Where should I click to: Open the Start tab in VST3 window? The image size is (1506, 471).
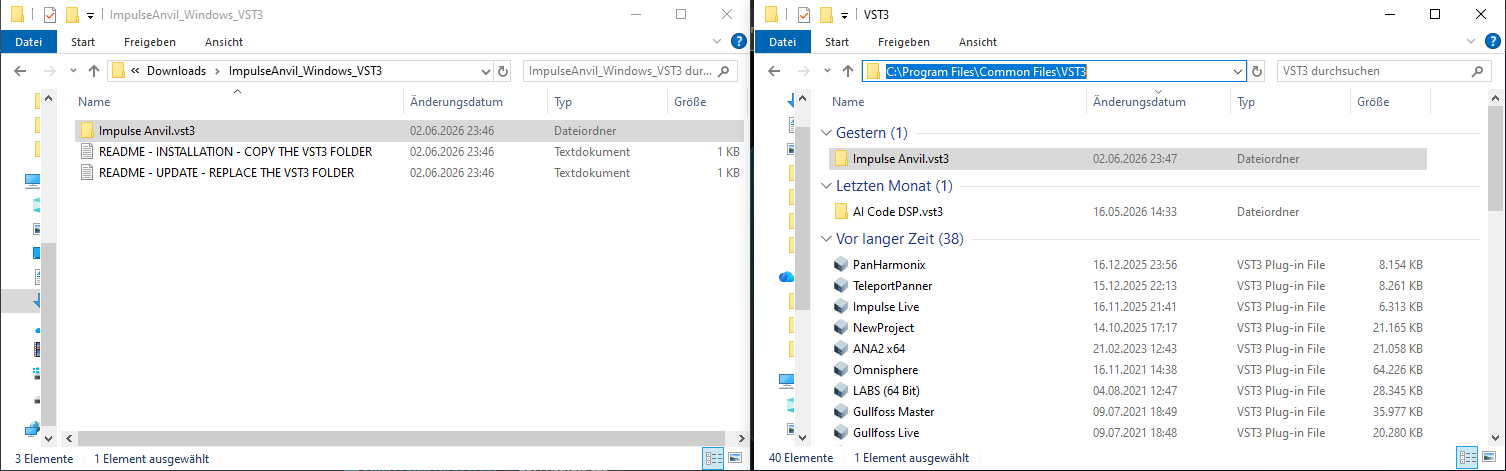[837, 42]
